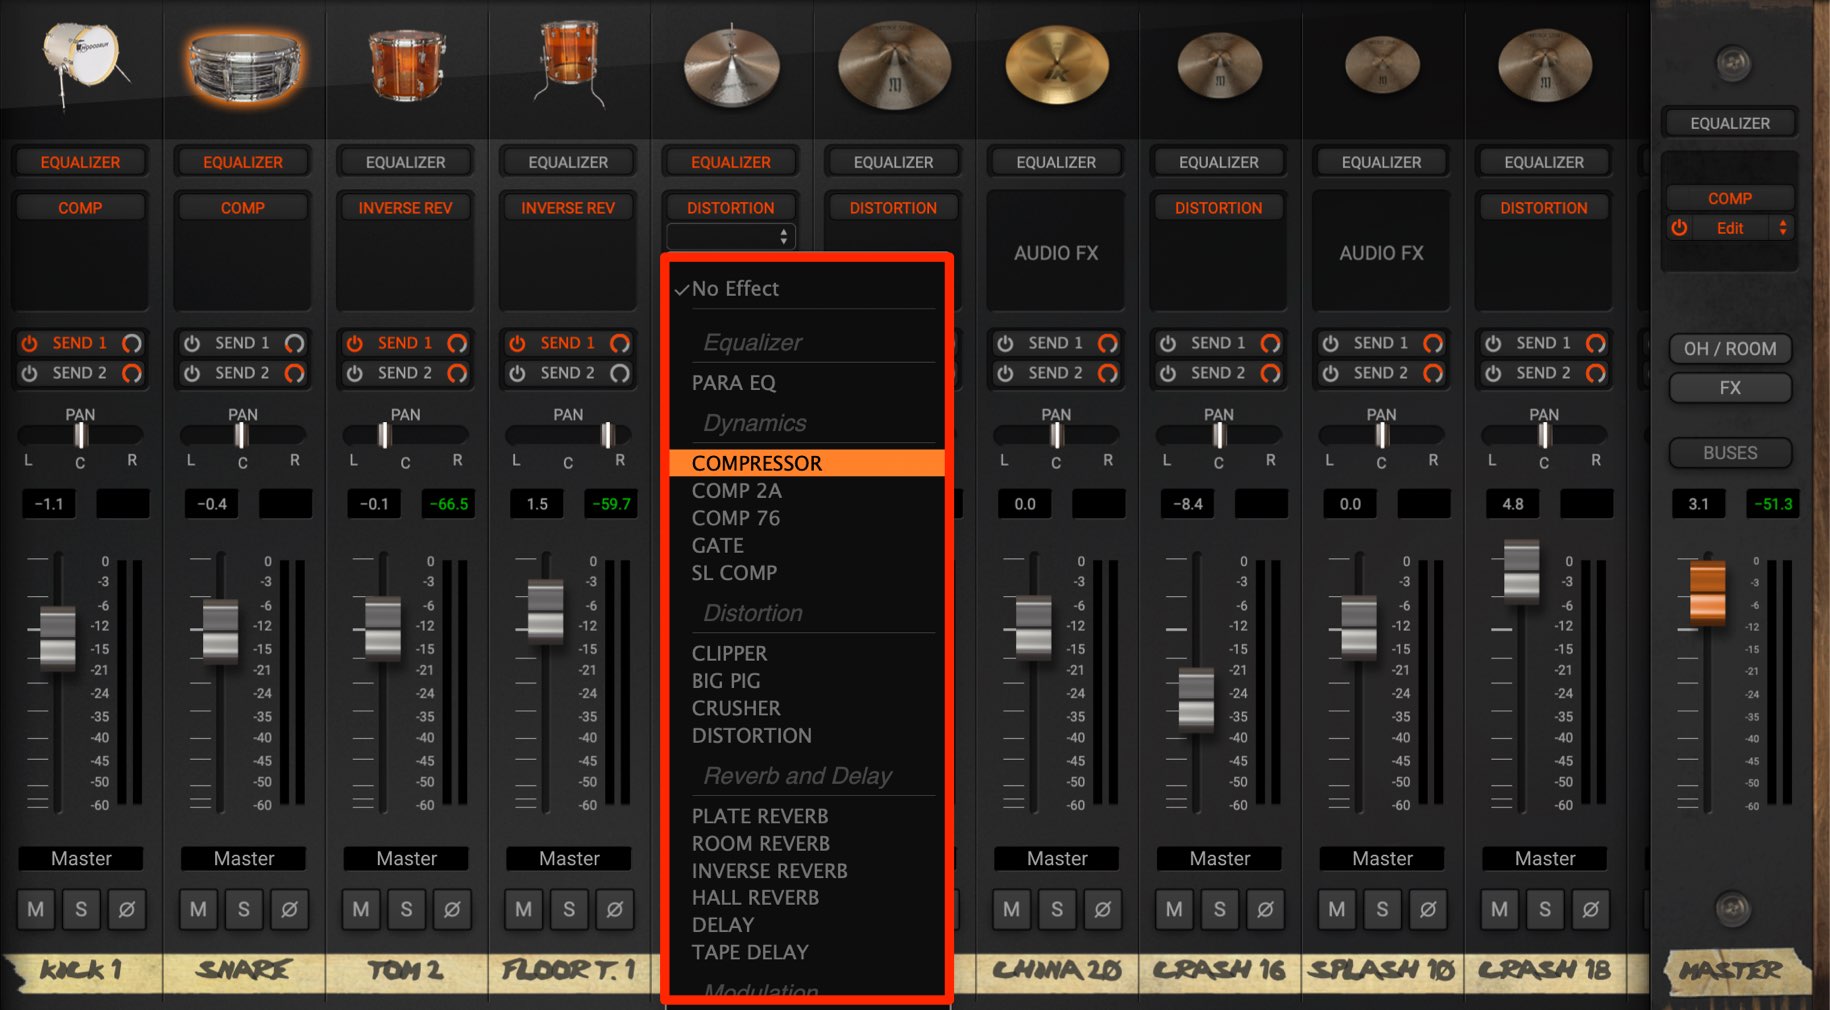Open the BUSES view
This screenshot has height=1010, width=1830.
tap(1730, 453)
